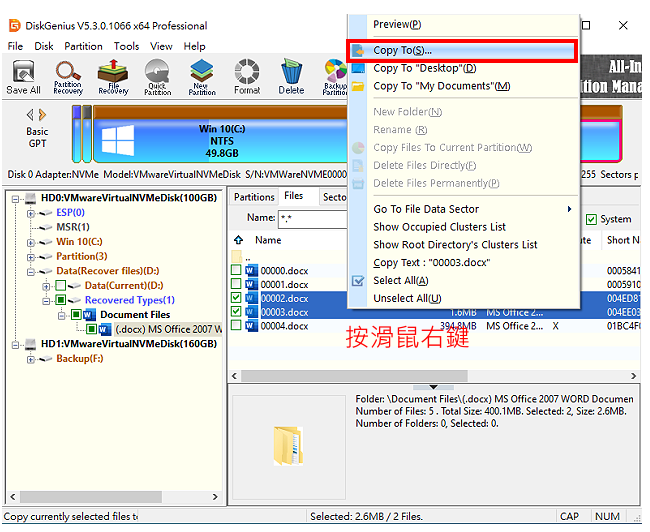Start Quick Partition

tap(158, 77)
